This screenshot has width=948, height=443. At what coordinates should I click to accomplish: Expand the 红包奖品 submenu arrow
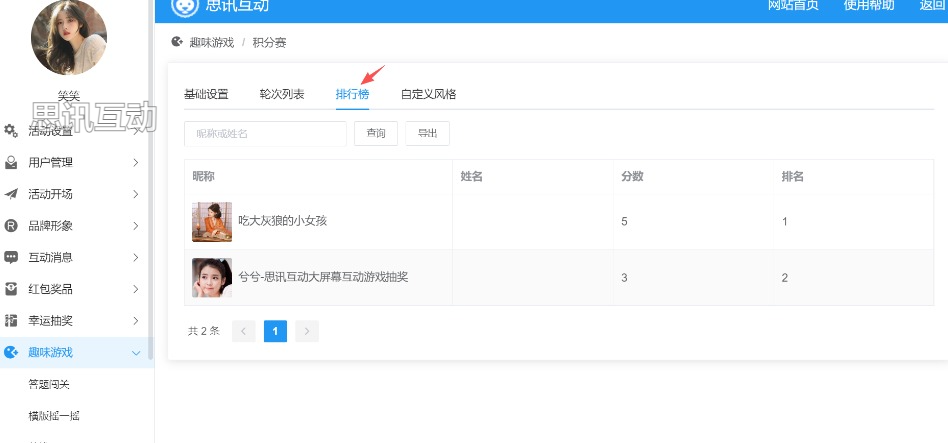click(x=136, y=289)
